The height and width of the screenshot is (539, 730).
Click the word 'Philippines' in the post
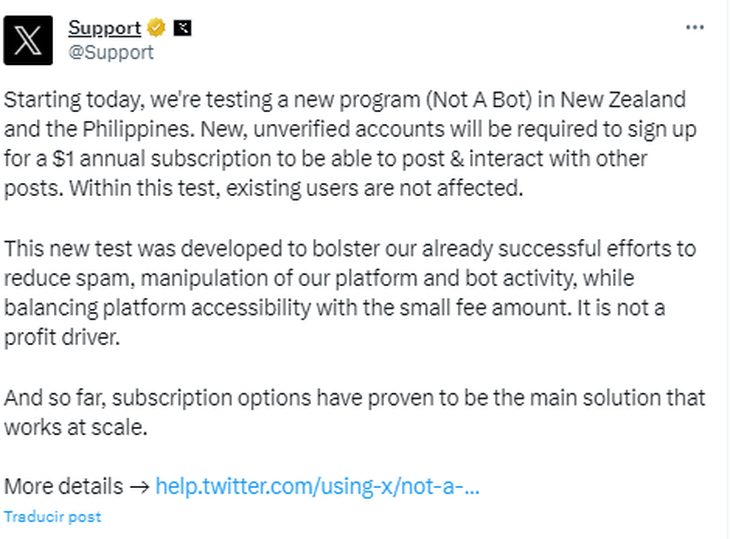coord(139,130)
